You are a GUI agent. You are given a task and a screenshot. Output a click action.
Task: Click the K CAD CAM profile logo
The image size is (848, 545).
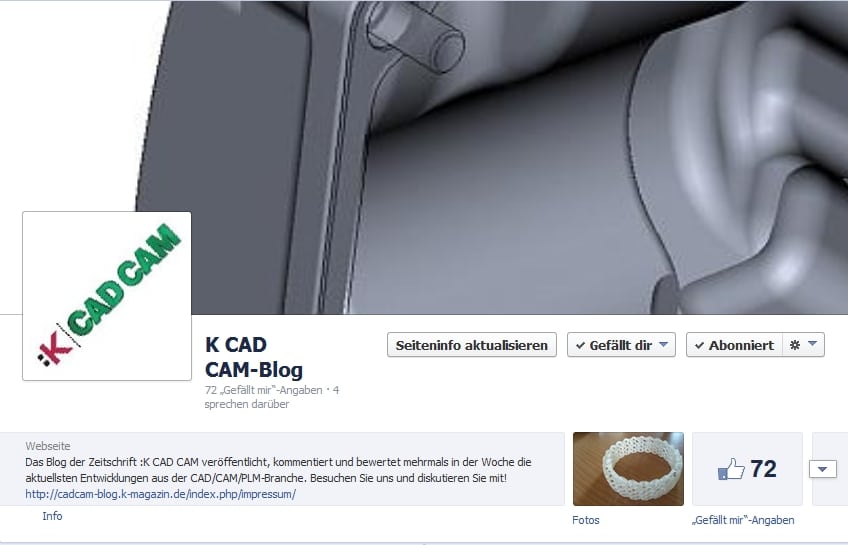pos(107,296)
